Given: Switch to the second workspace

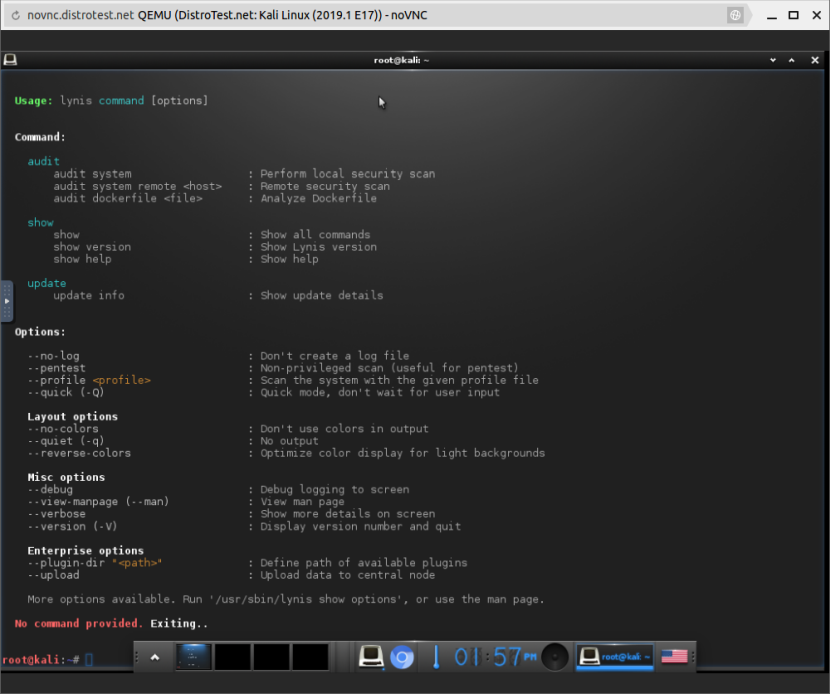Looking at the screenshot, I should [x=232, y=657].
